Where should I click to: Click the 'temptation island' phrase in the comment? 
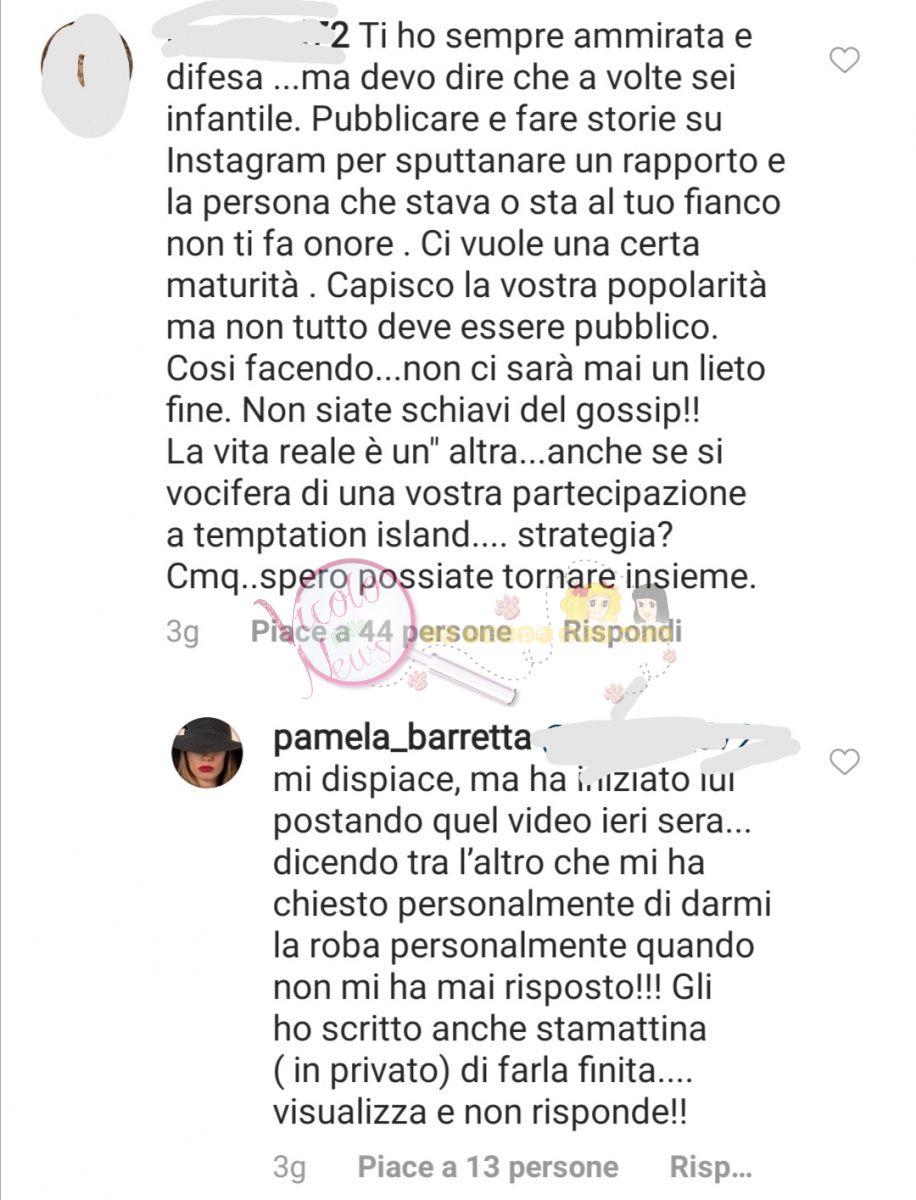[330, 535]
